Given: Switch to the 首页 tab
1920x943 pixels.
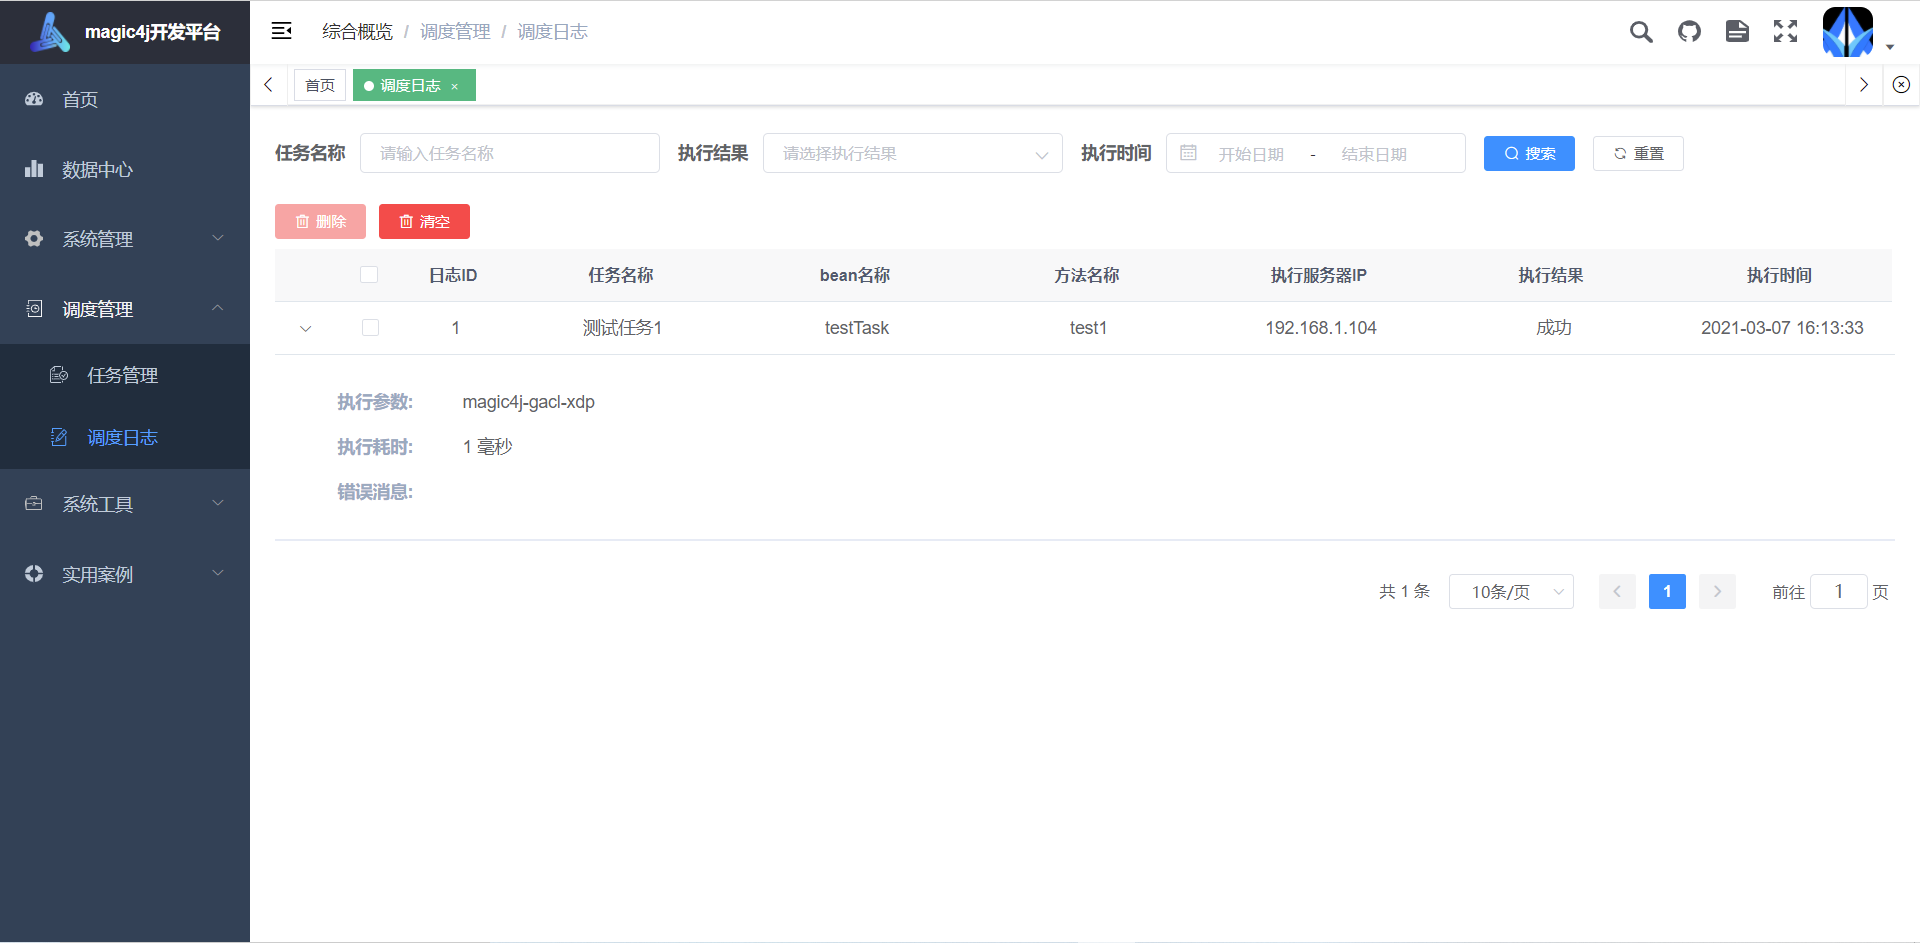Looking at the screenshot, I should coord(320,85).
